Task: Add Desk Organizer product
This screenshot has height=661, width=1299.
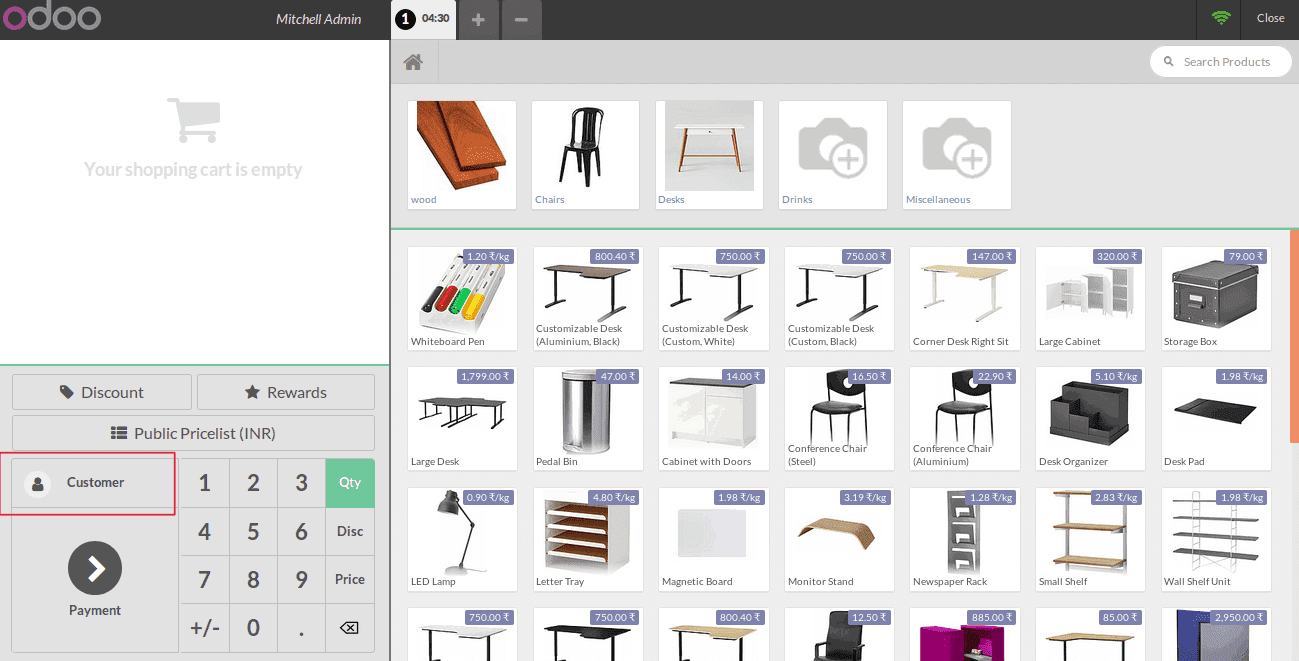Action: coord(1091,418)
